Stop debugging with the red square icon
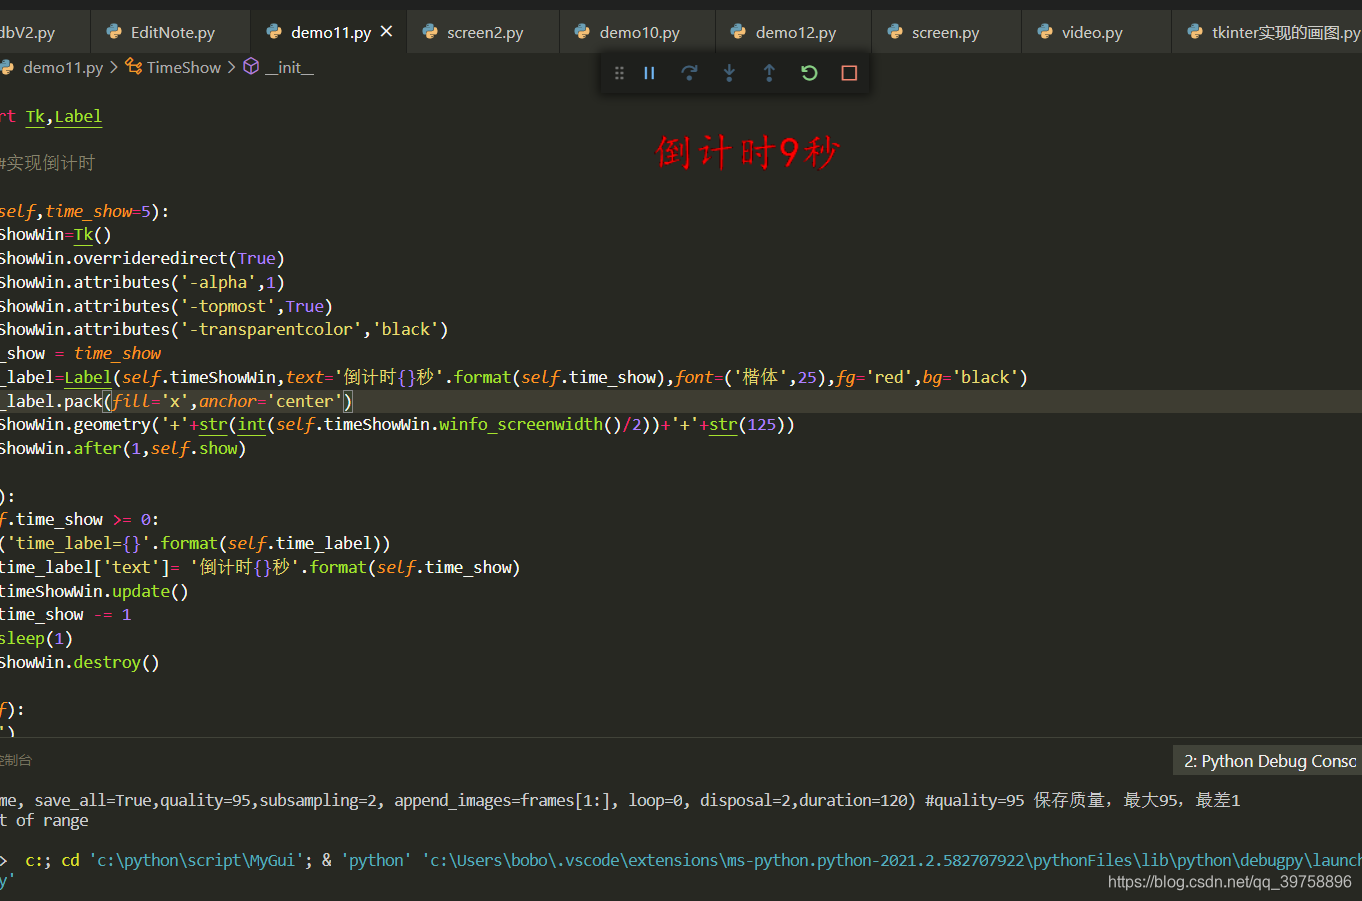This screenshot has height=901, width=1362. point(849,72)
